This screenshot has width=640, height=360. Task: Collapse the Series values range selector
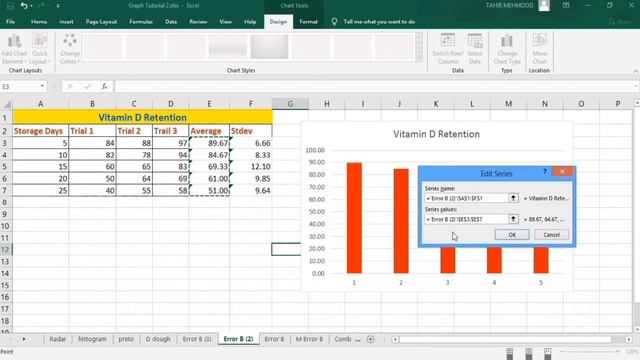click(x=513, y=219)
